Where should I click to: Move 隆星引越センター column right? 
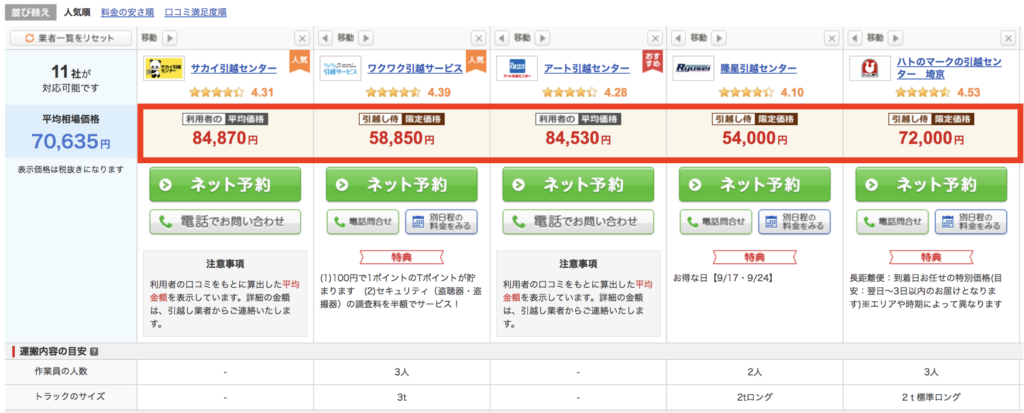[719, 39]
